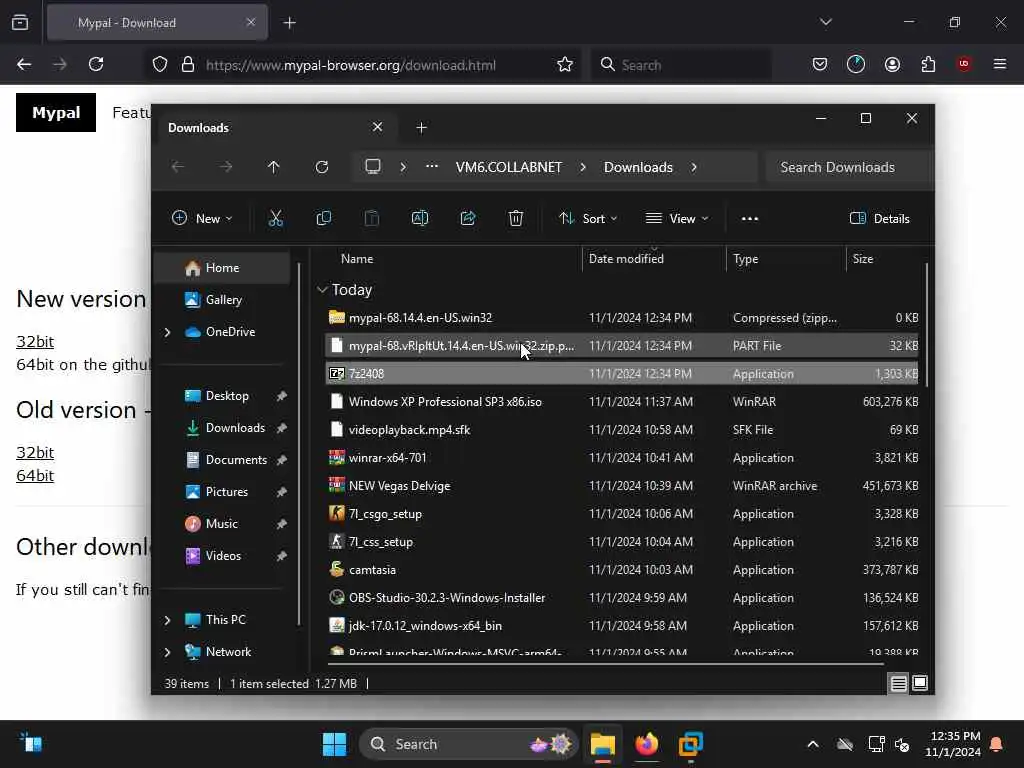Go up one folder with Up arrow
Image resolution: width=1024 pixels, height=768 pixels.
click(274, 167)
